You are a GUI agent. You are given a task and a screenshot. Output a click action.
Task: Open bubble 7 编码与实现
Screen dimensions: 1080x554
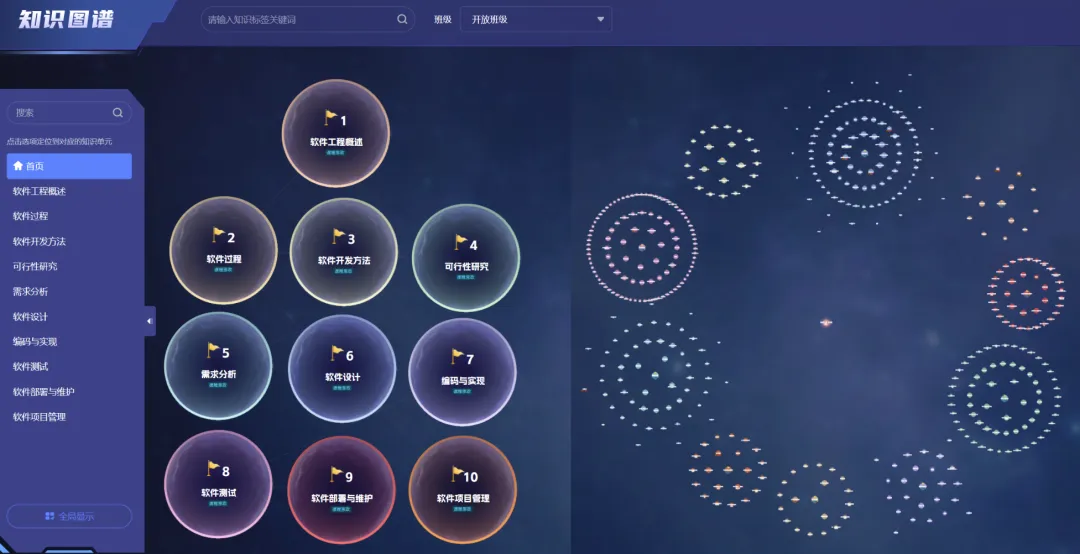pyautogui.click(x=462, y=372)
